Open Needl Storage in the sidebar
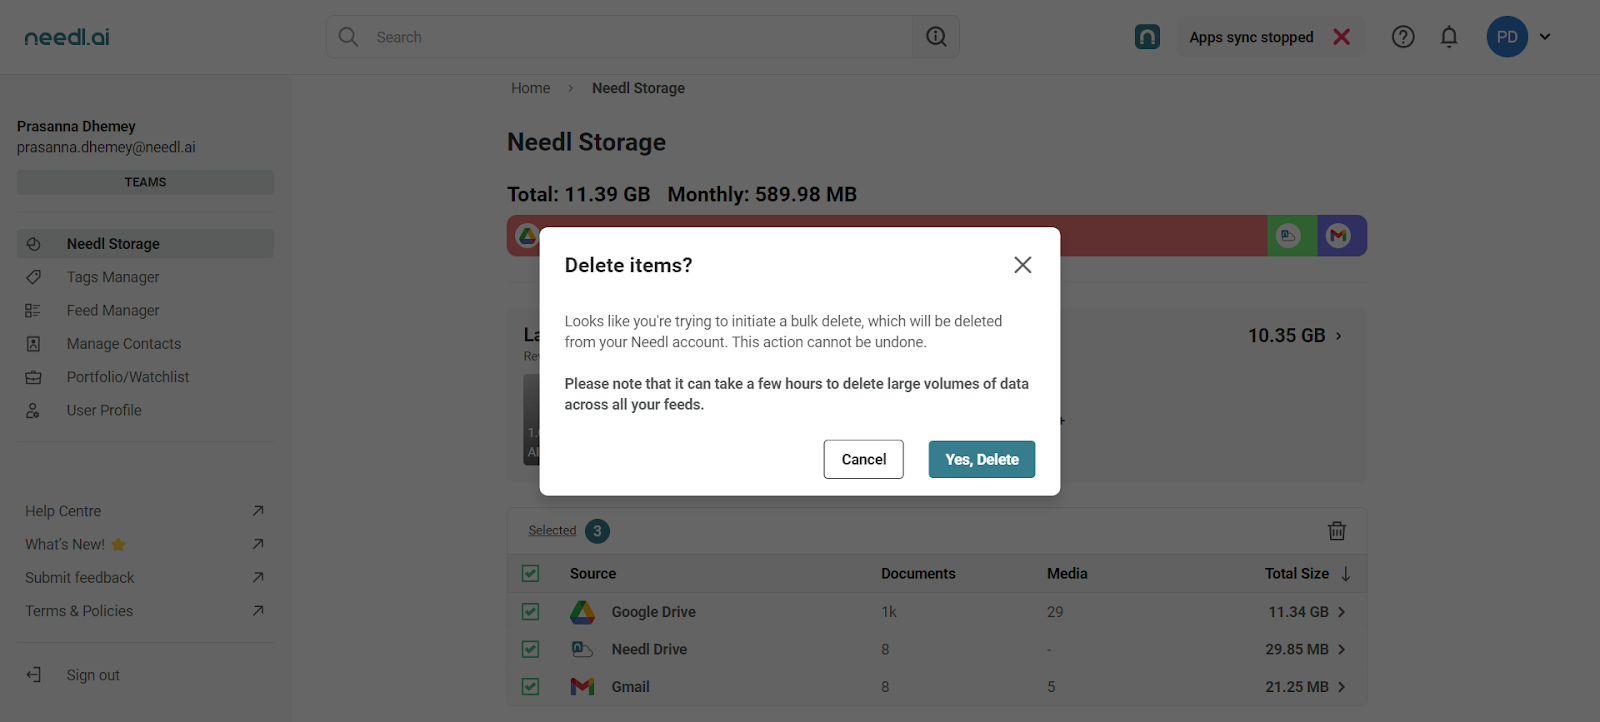The image size is (1600, 722). [x=145, y=244]
